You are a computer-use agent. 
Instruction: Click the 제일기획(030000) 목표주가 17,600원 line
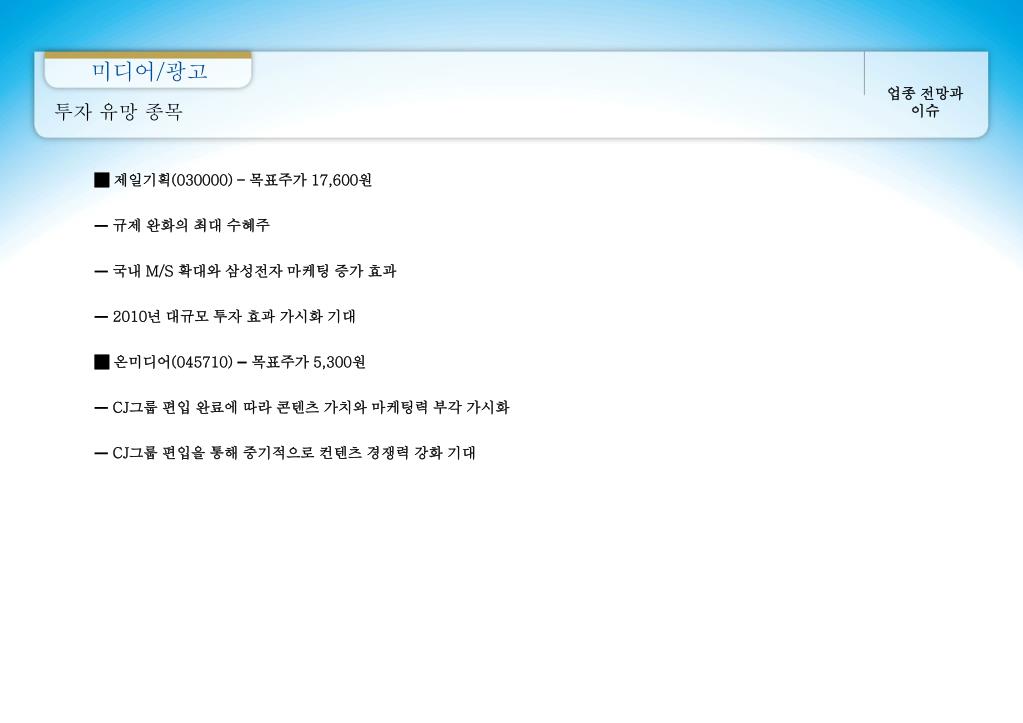point(233,180)
